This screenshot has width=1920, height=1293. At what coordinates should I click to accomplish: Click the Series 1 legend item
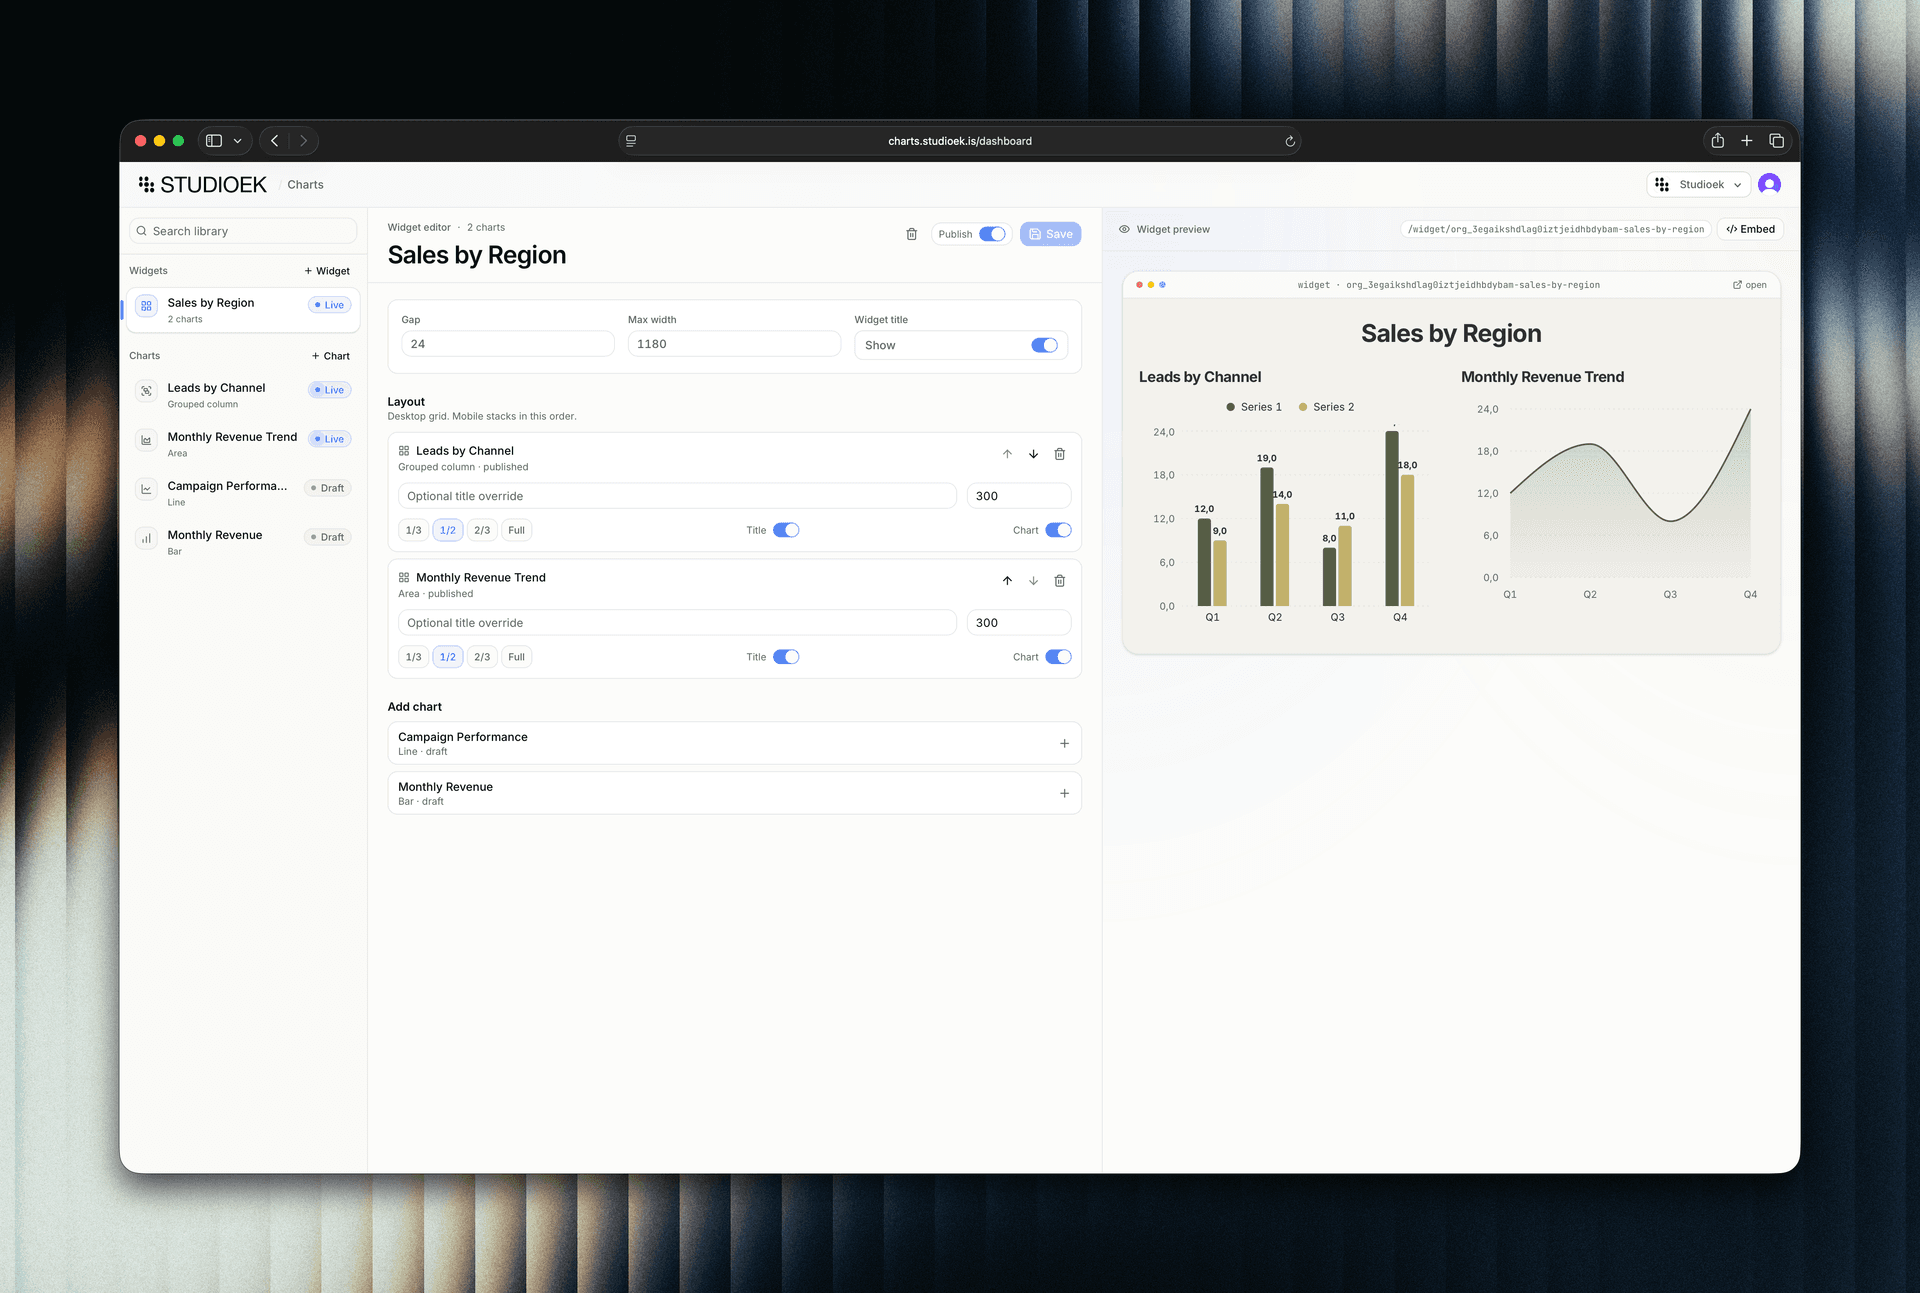point(1254,407)
